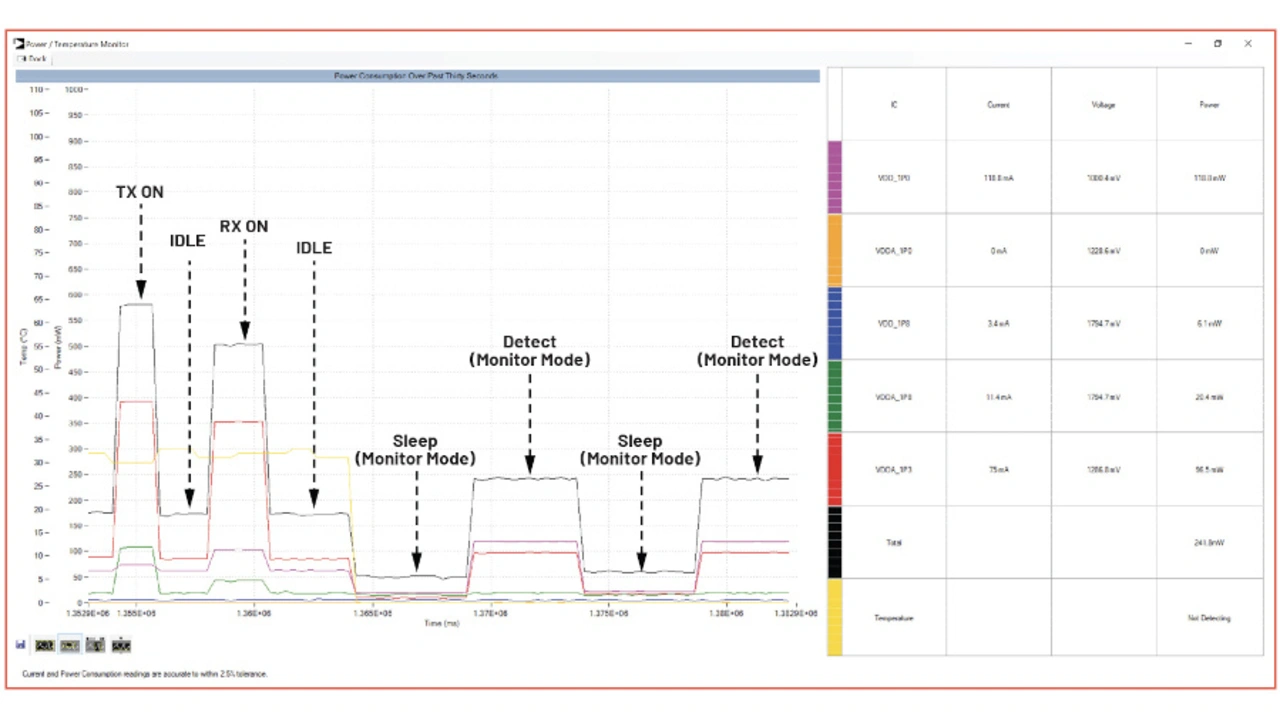Click the purple VDD_1P0 color swatch
The image size is (1280, 720).
(835, 177)
